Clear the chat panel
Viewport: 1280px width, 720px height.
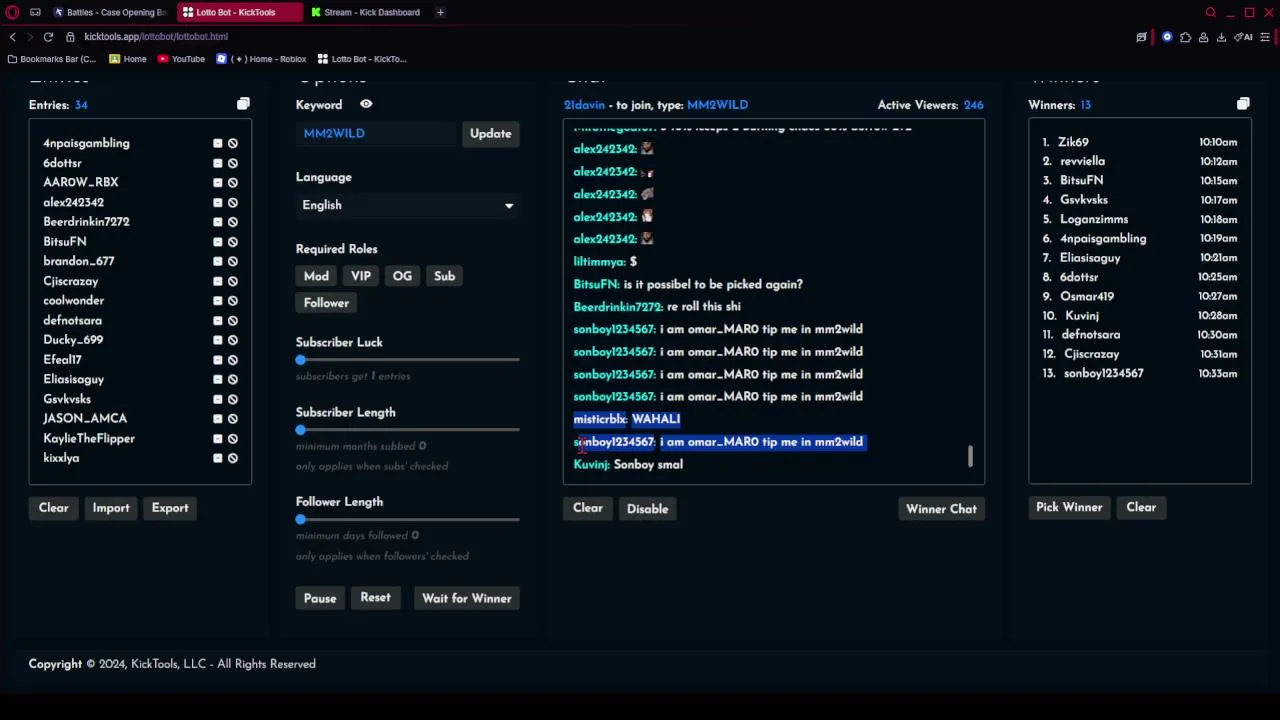coord(588,508)
